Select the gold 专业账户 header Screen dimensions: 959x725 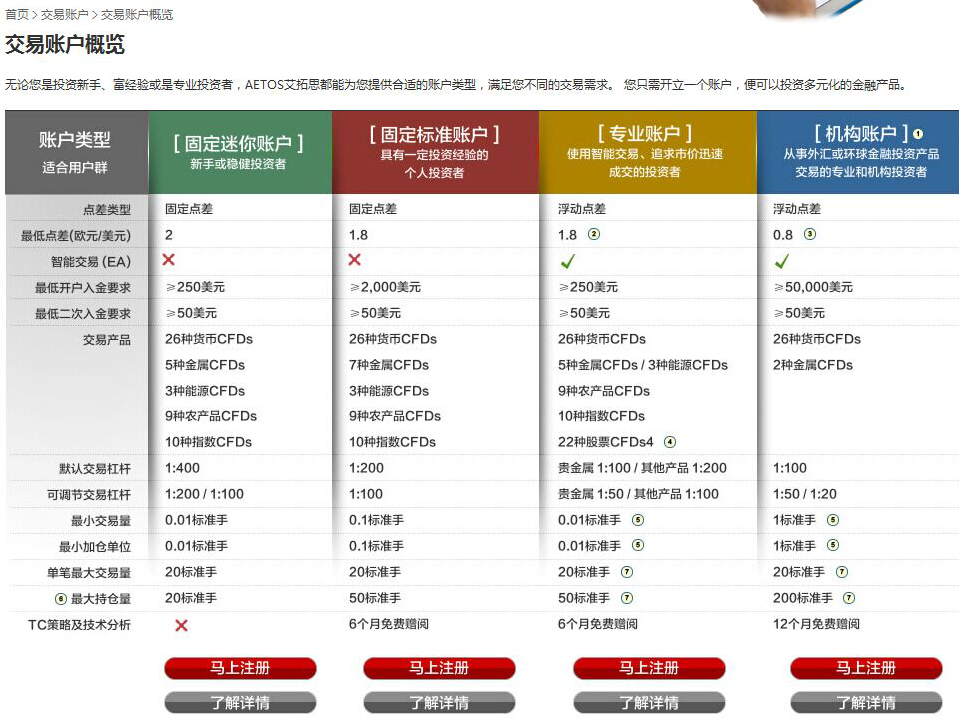(647, 152)
